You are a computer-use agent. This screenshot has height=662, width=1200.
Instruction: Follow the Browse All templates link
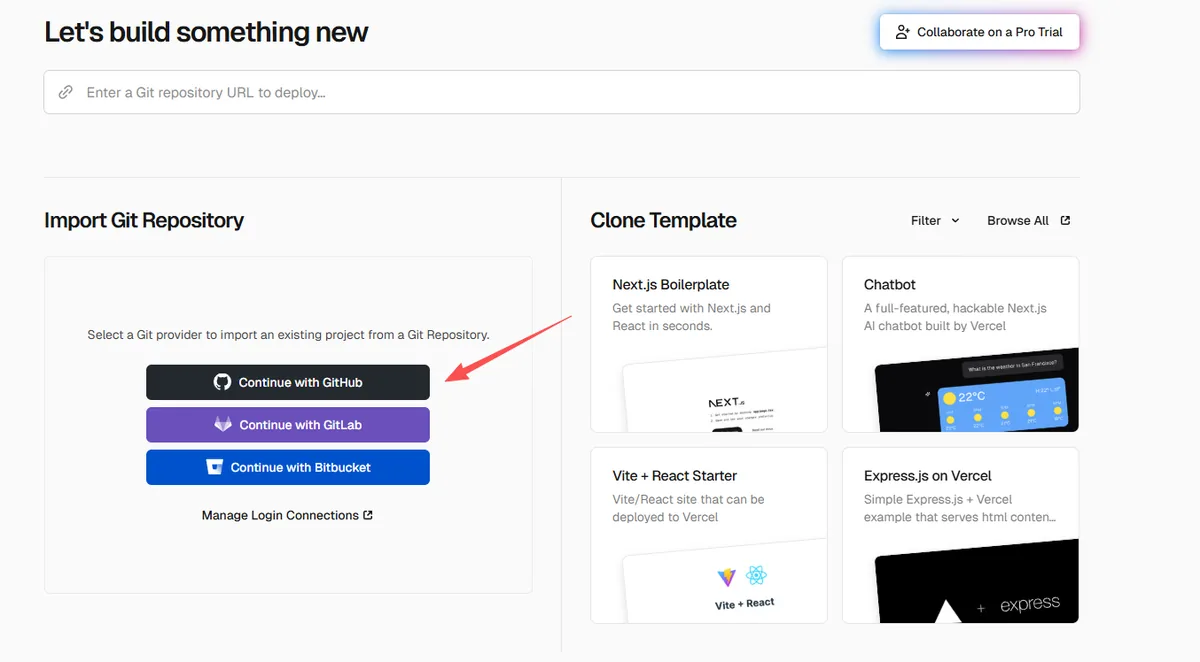coord(1017,221)
